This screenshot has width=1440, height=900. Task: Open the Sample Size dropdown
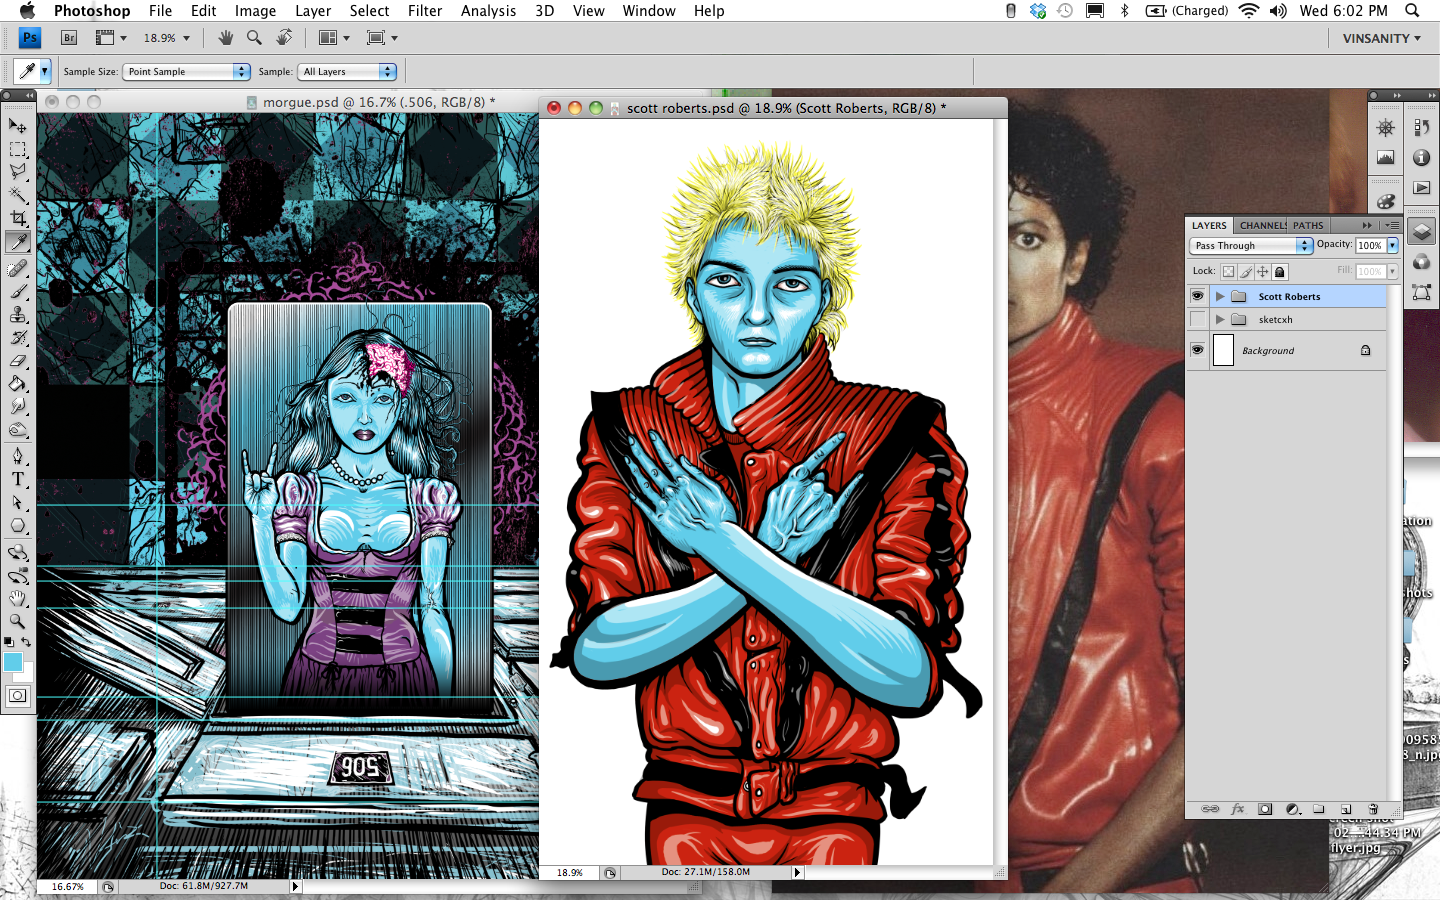(186, 72)
